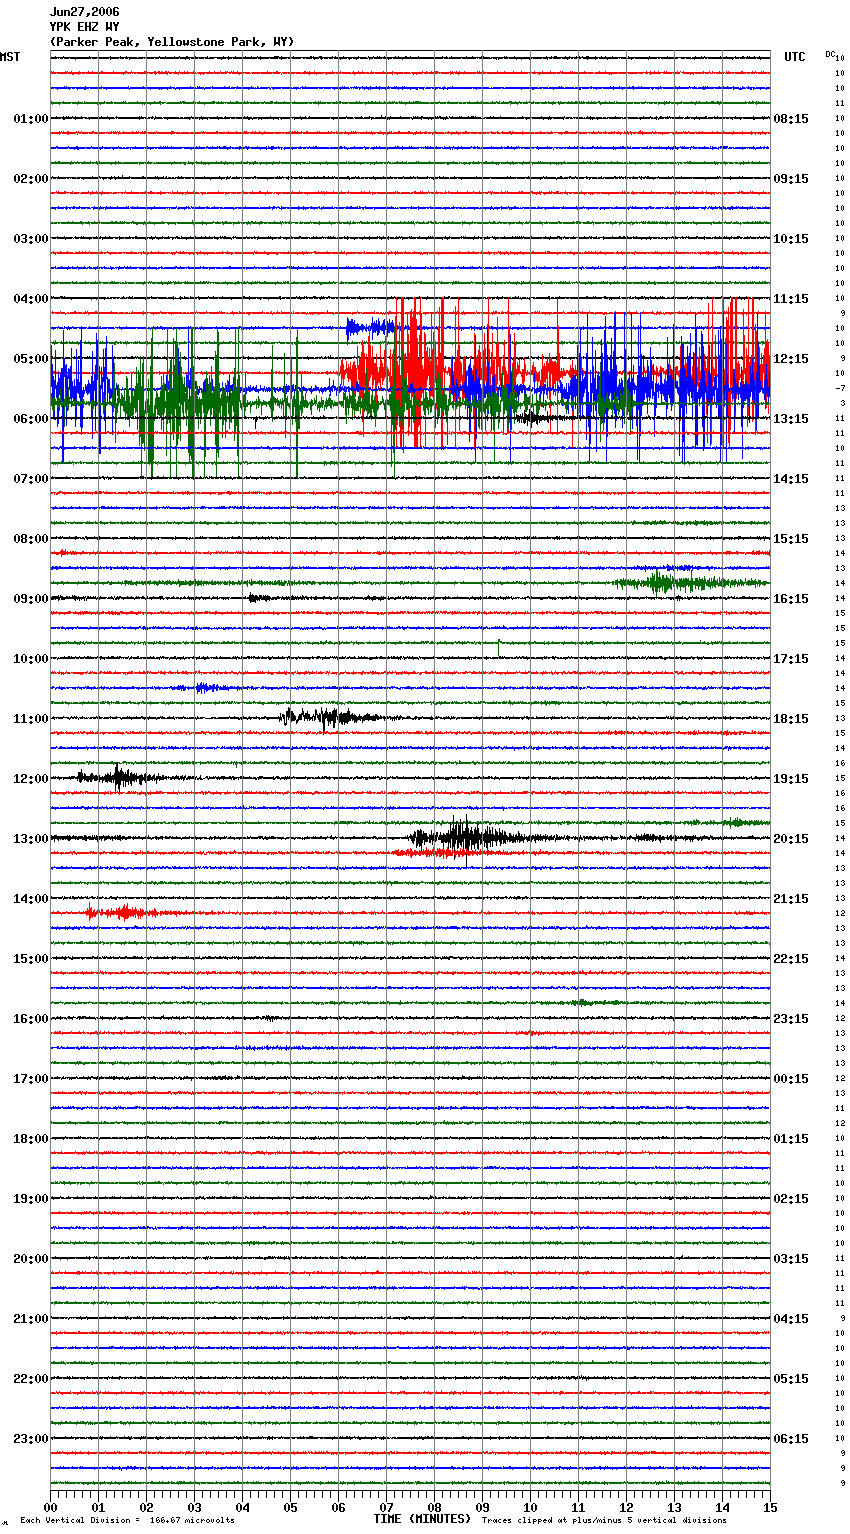Click the Parker Peak, Yellowstone Park location title
Image resolution: width=850 pixels, height=1534 pixels.
click(172, 42)
